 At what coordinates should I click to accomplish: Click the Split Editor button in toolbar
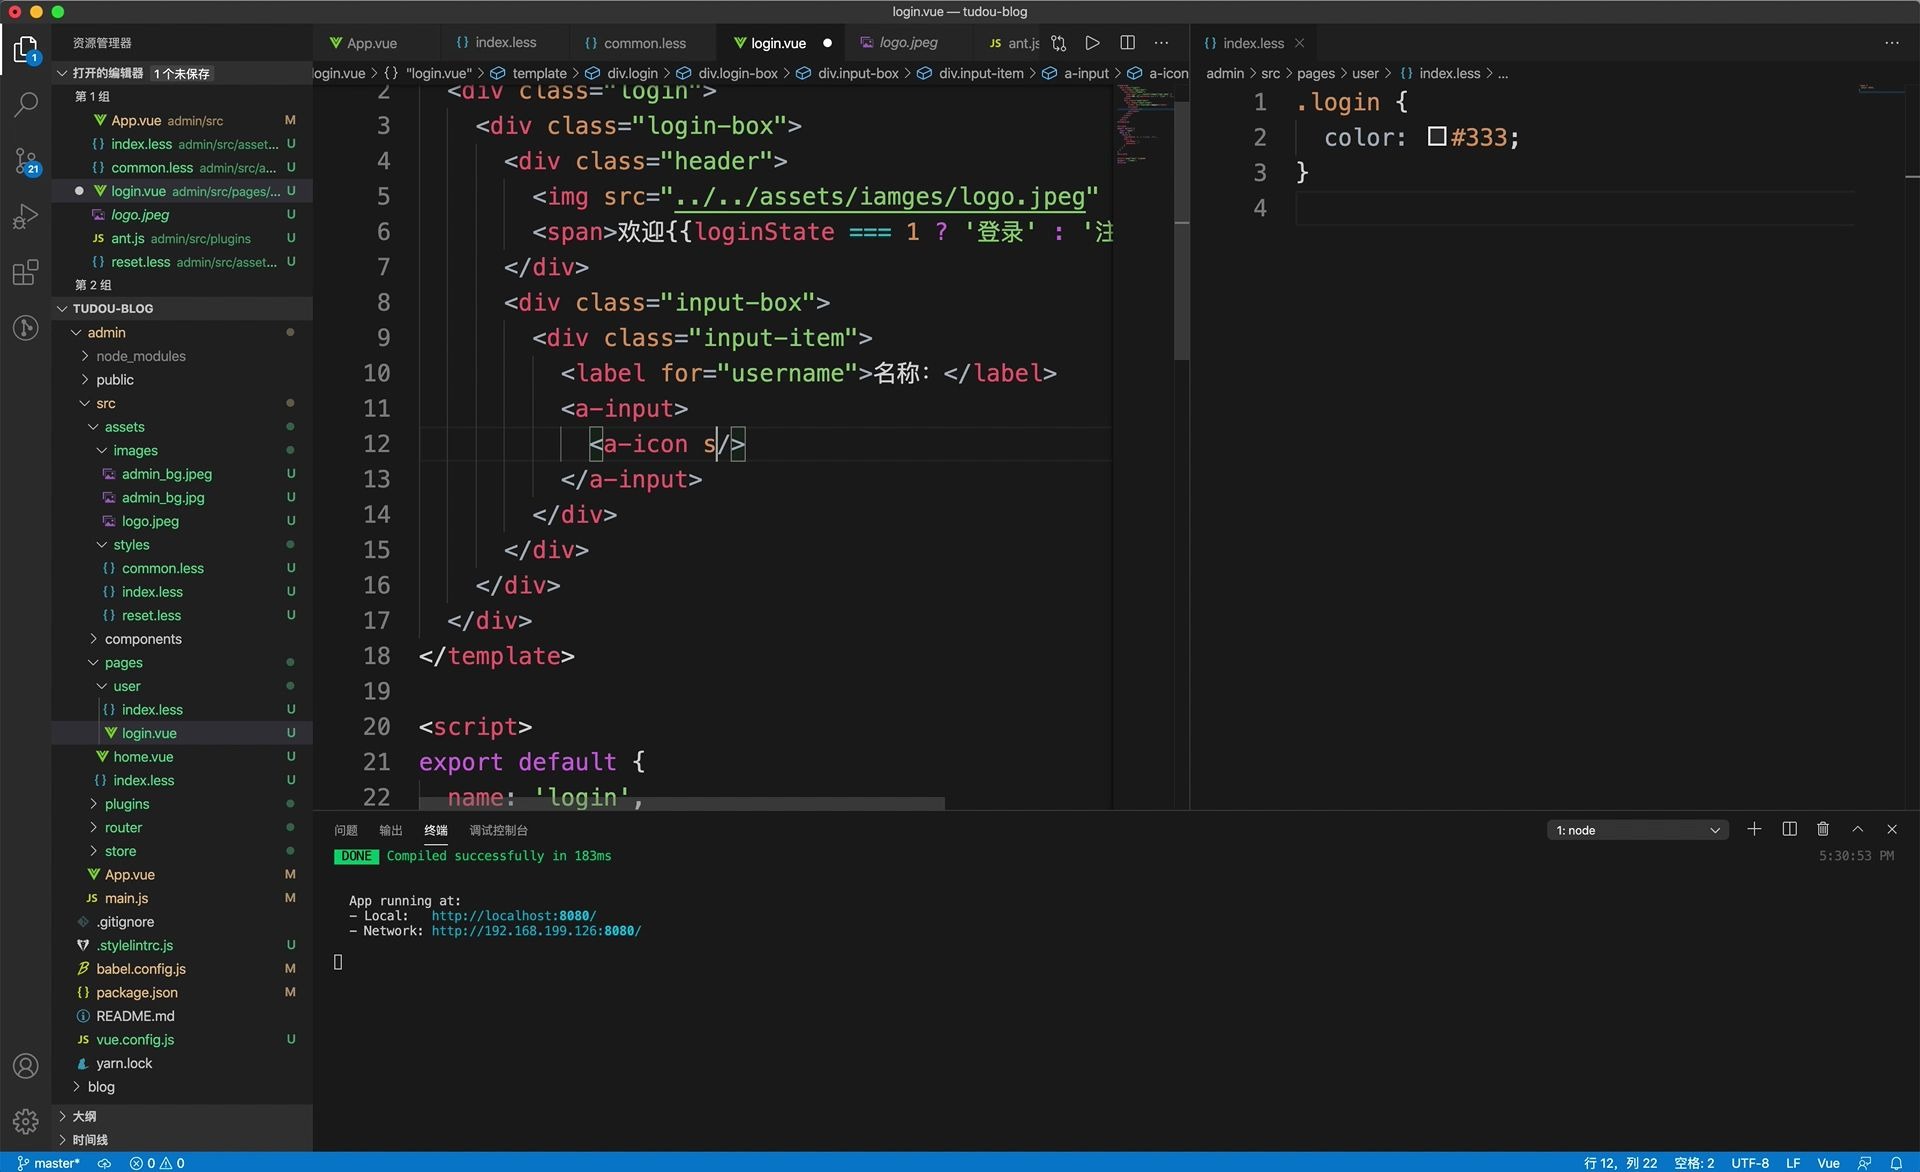tap(1126, 42)
